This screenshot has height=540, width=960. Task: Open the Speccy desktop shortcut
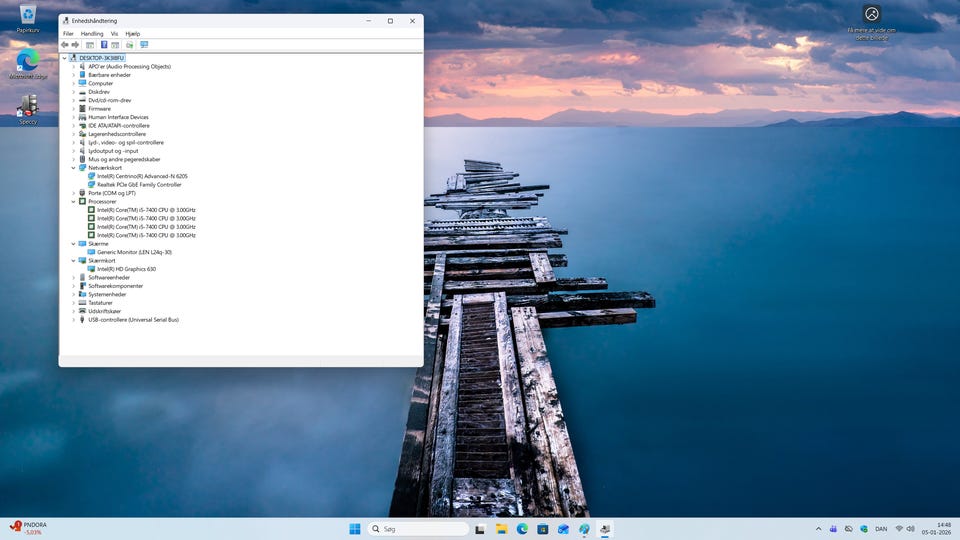[x=28, y=110]
